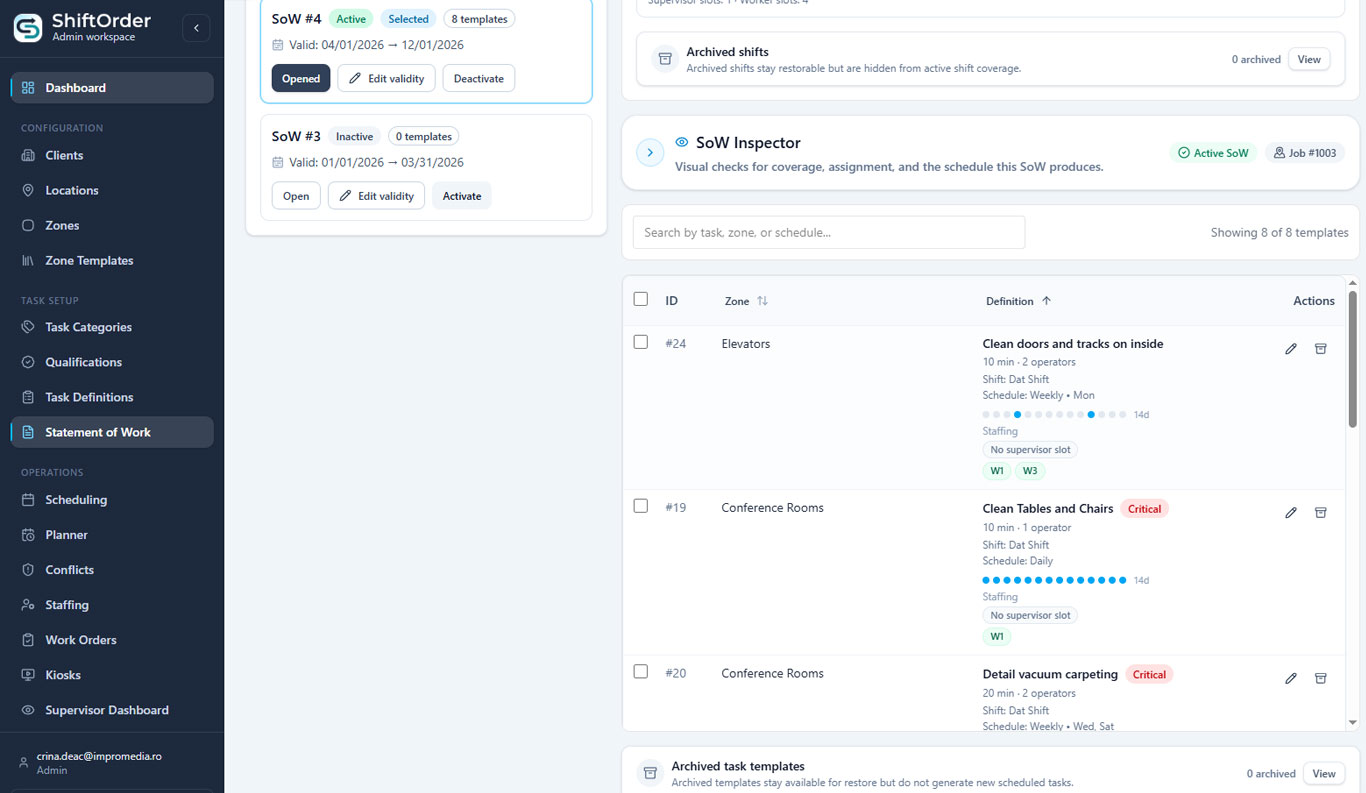1366x793 pixels.
Task: Click No supervisor slot tag on template #19
Action: click(1030, 615)
